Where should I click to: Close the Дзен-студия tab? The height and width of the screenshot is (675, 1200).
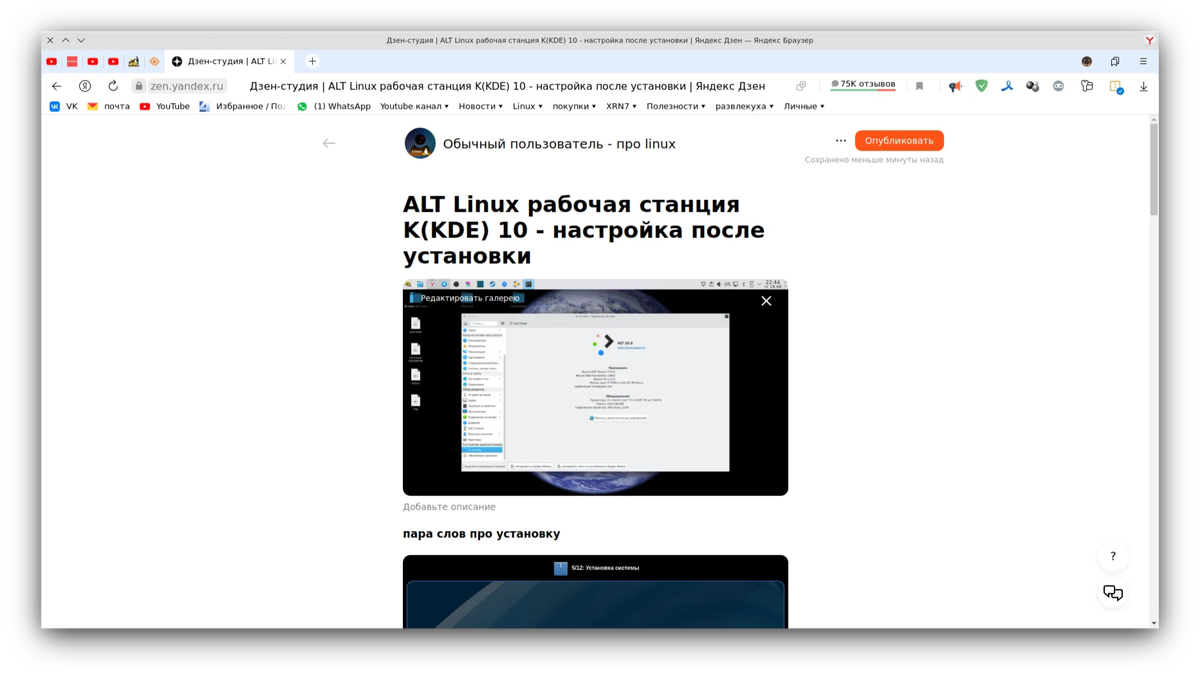[x=283, y=61]
